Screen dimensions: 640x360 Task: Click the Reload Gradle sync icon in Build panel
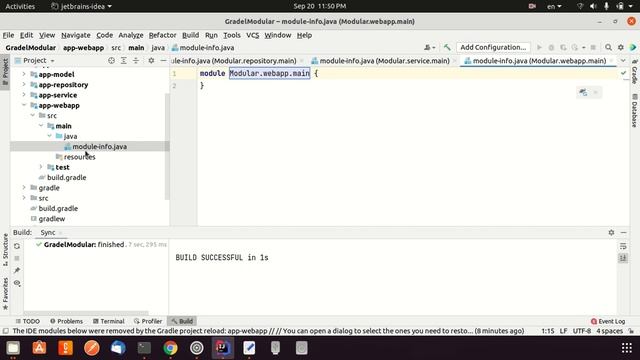[17, 246]
